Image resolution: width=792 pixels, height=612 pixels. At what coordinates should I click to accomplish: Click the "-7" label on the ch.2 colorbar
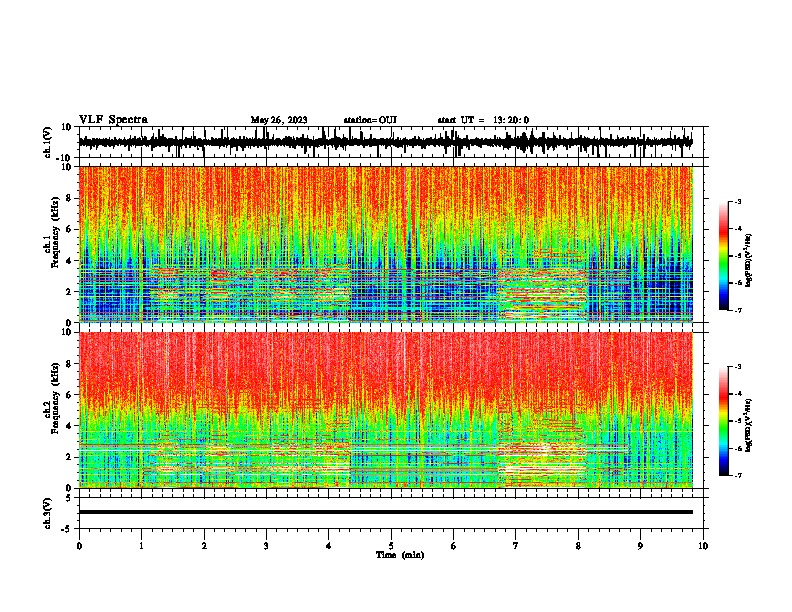click(738, 476)
